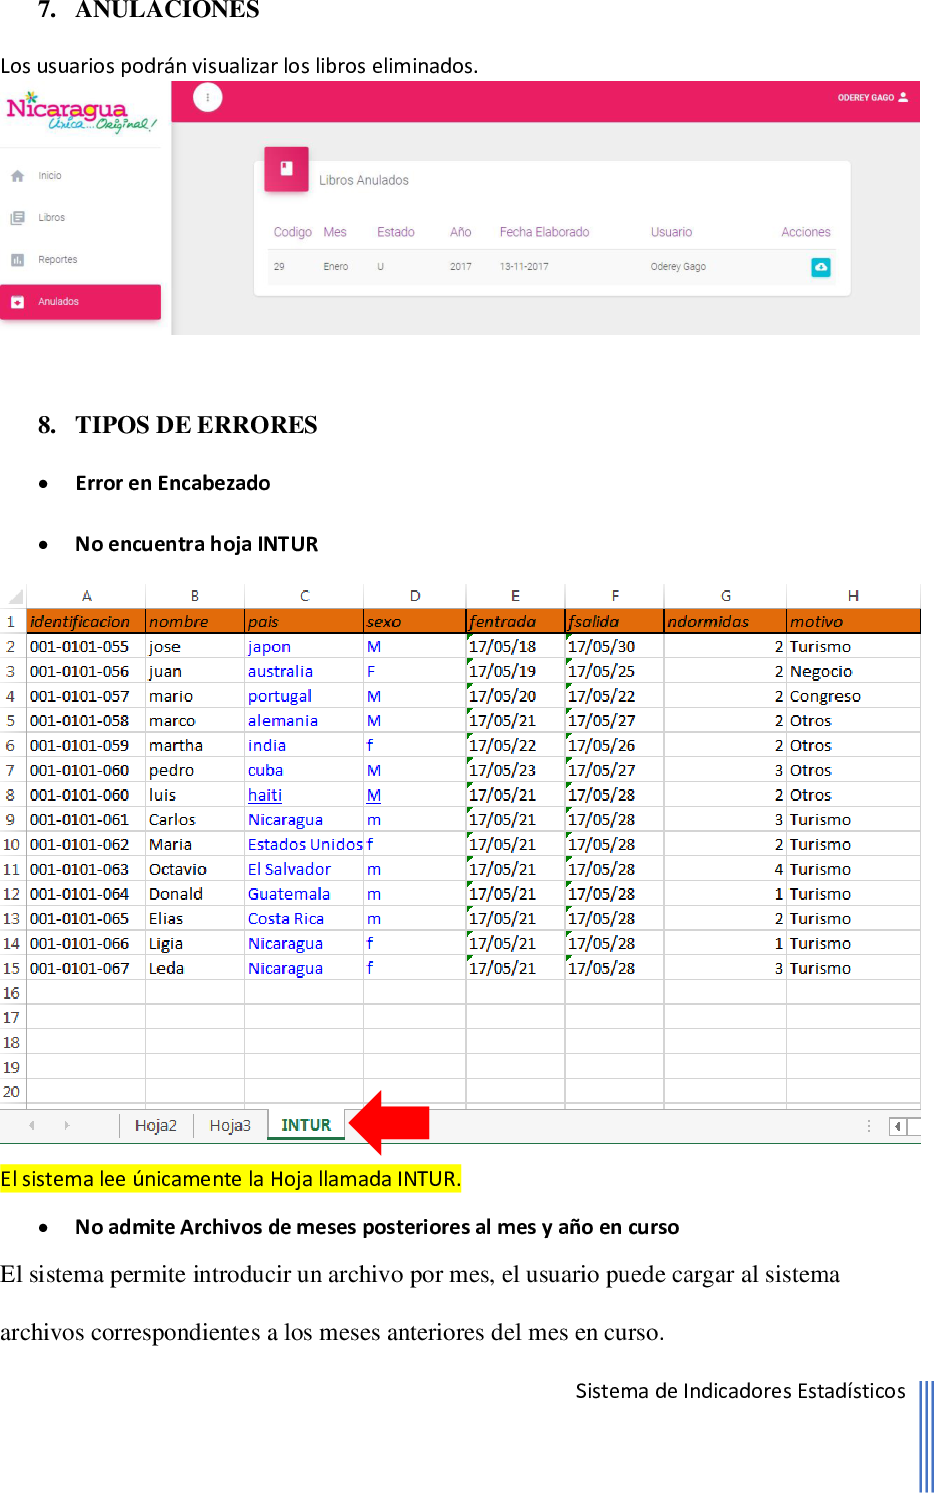The height and width of the screenshot is (1493, 934).
Task: Select Excel row 20 header
Action: (x=12, y=1092)
